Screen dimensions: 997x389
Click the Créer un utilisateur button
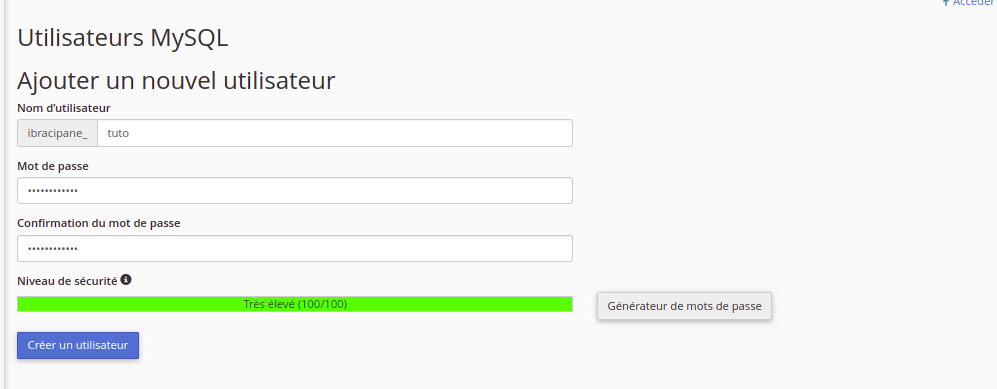[78, 345]
